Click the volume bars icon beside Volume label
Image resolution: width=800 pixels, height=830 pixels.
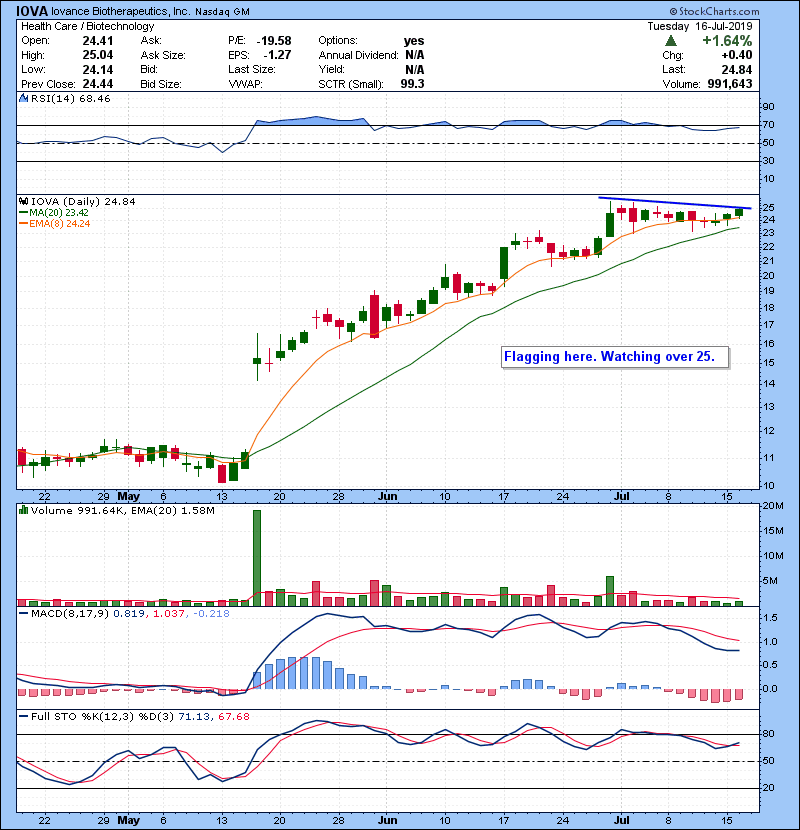coord(23,510)
